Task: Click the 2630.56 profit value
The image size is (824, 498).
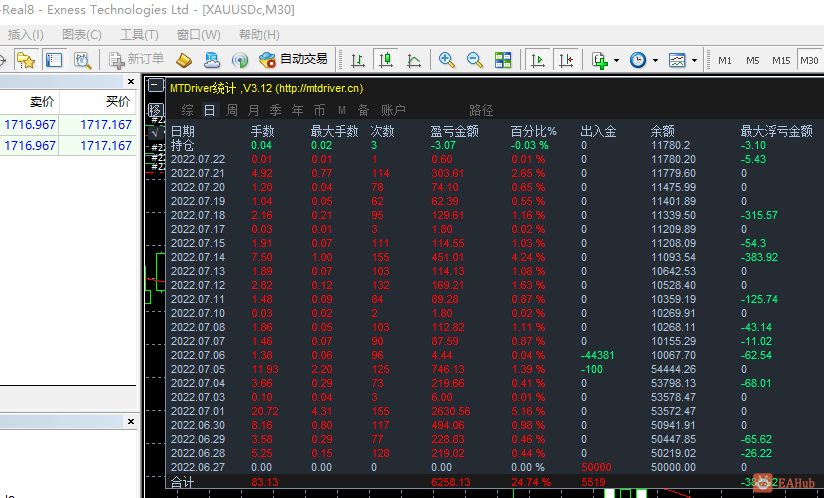Action: (450, 411)
